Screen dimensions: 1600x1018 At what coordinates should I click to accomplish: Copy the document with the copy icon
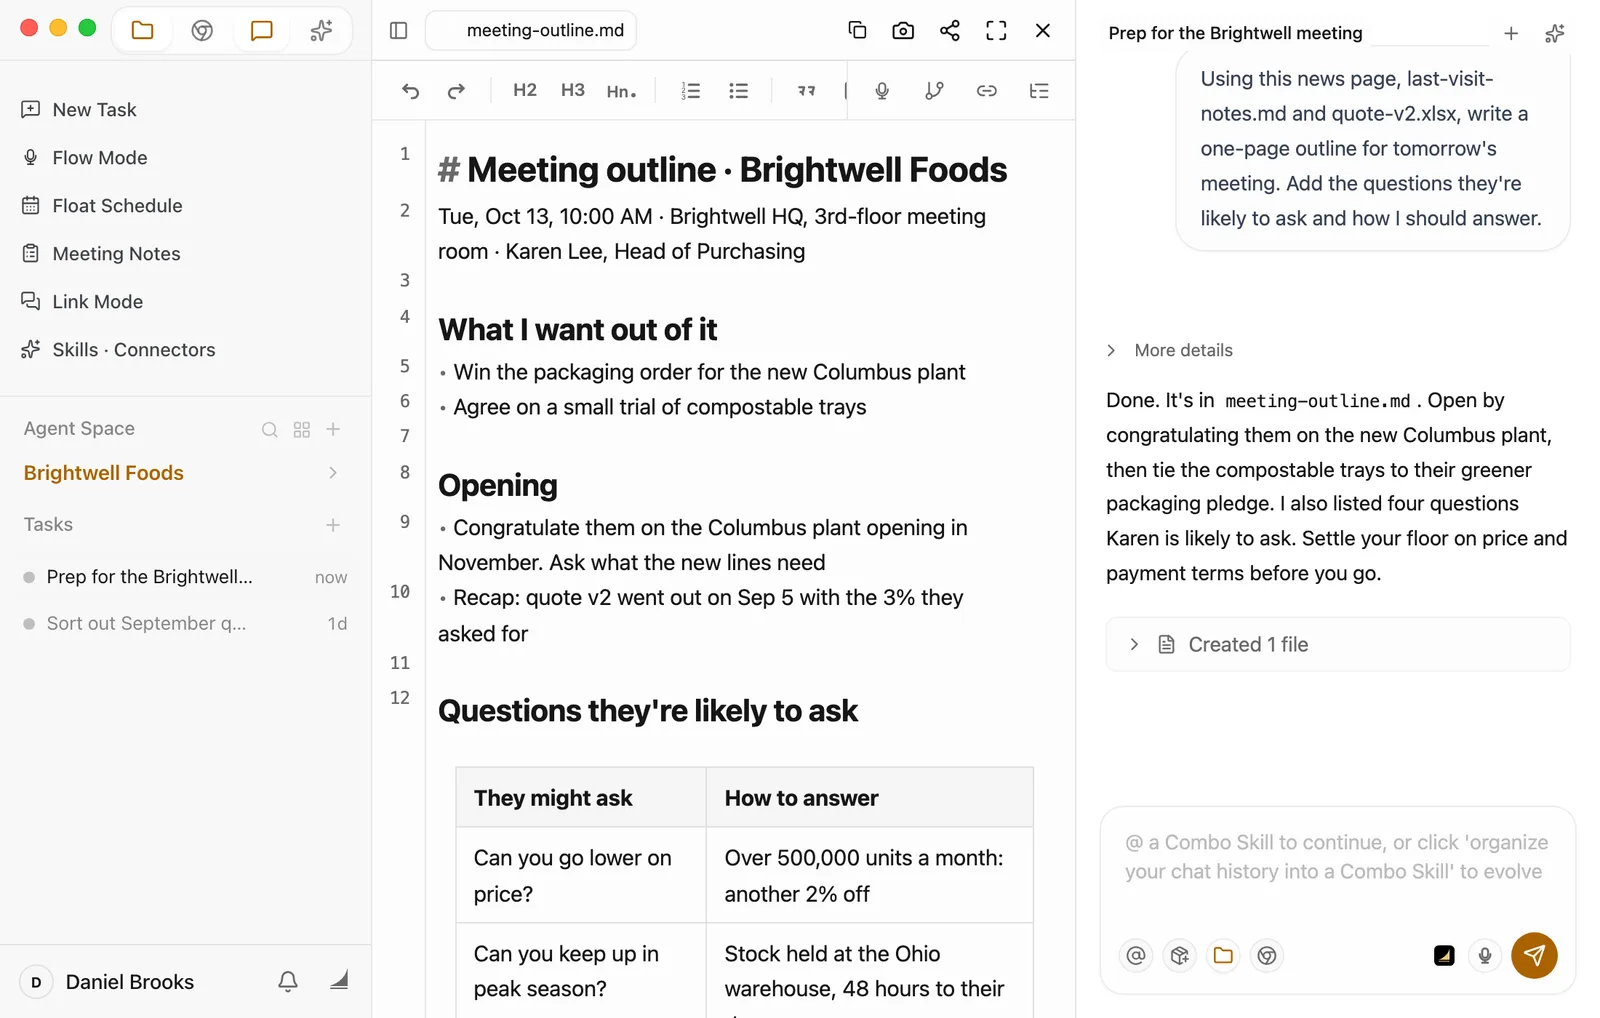coord(857,30)
